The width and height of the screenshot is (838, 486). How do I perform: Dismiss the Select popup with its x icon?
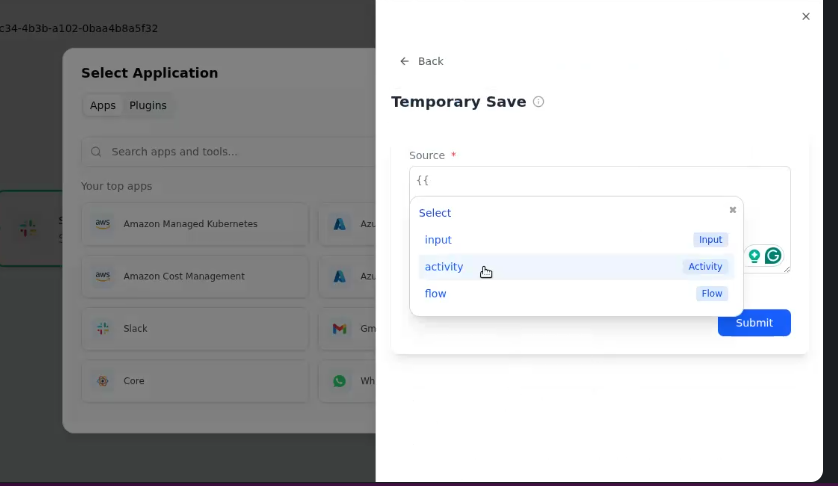(733, 210)
